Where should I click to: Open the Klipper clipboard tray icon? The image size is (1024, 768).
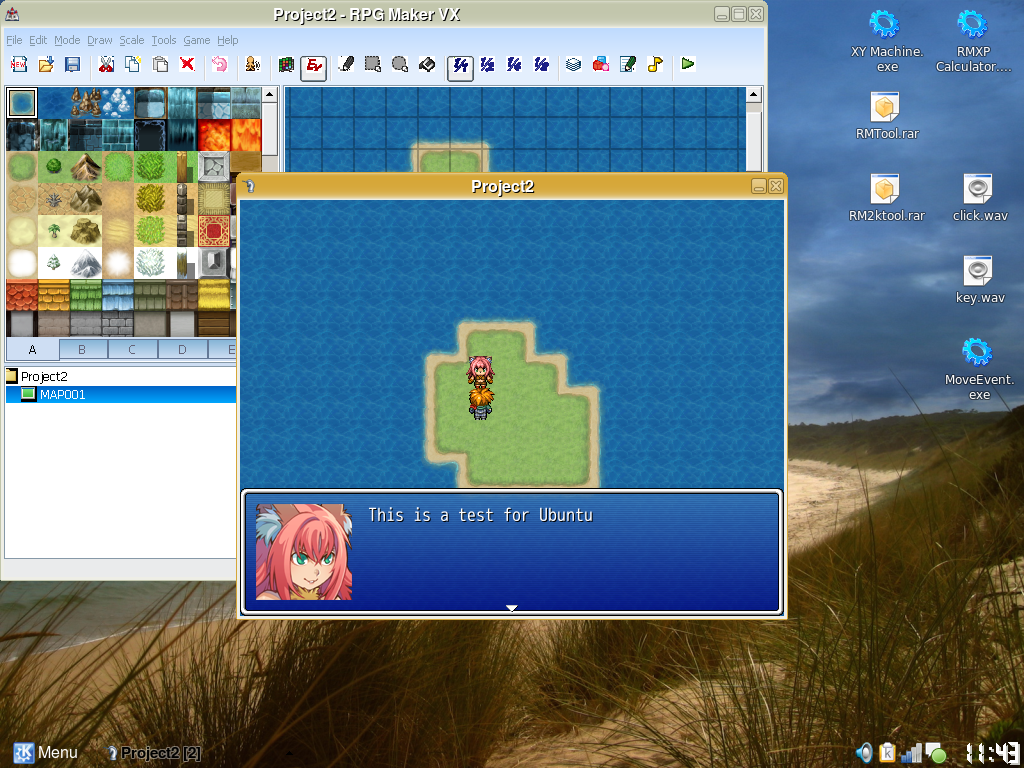[x=888, y=753]
